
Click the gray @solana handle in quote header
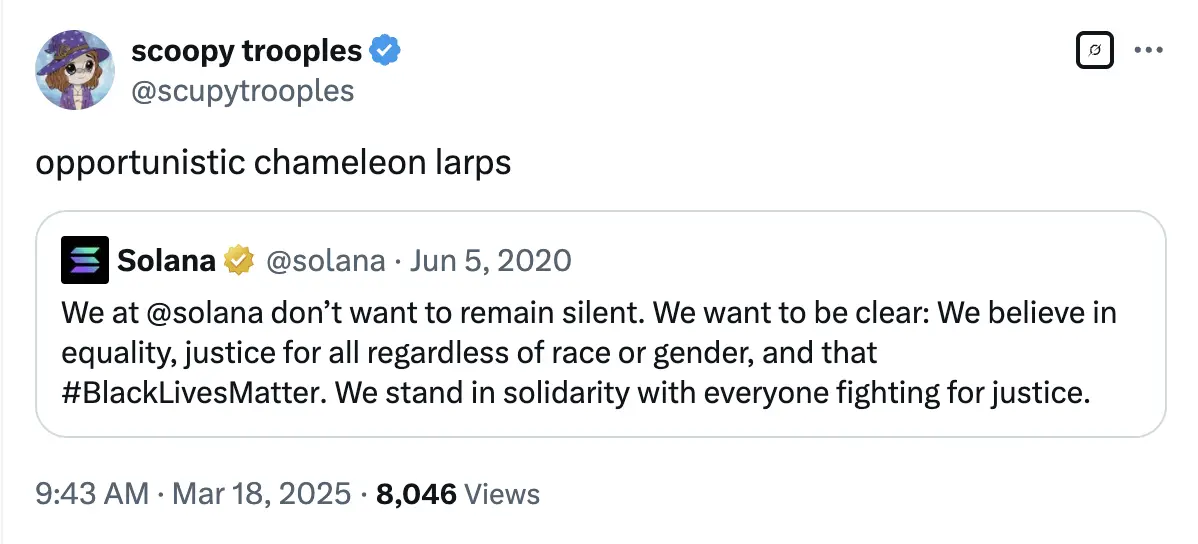tap(324, 261)
